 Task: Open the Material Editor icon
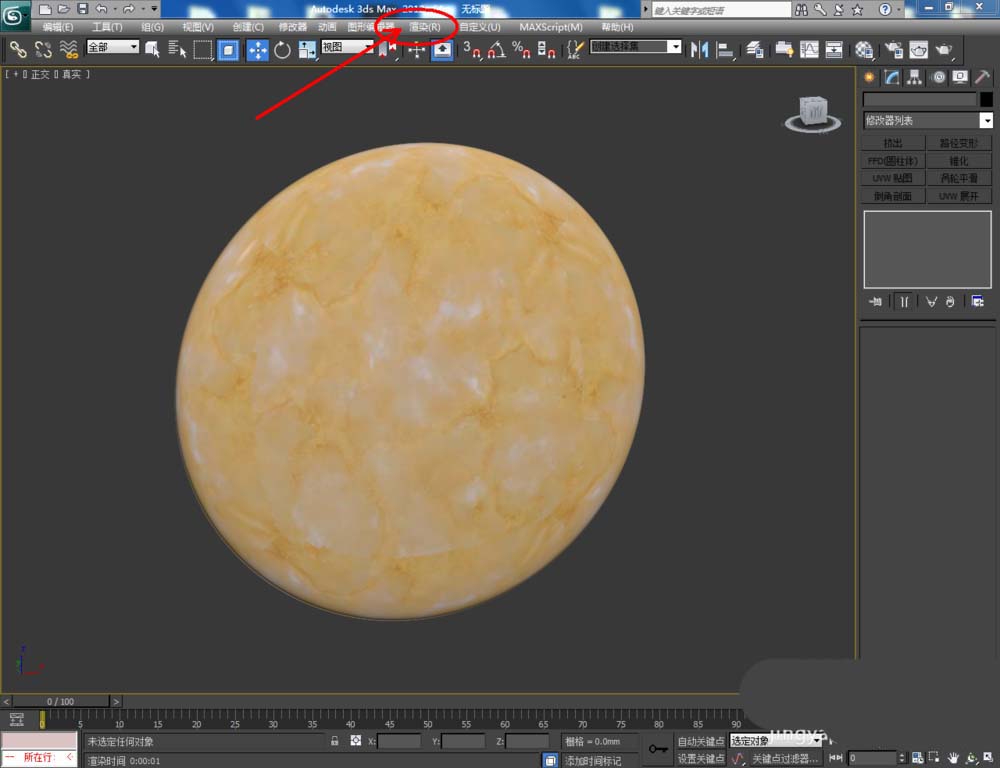pyautogui.click(x=865, y=50)
